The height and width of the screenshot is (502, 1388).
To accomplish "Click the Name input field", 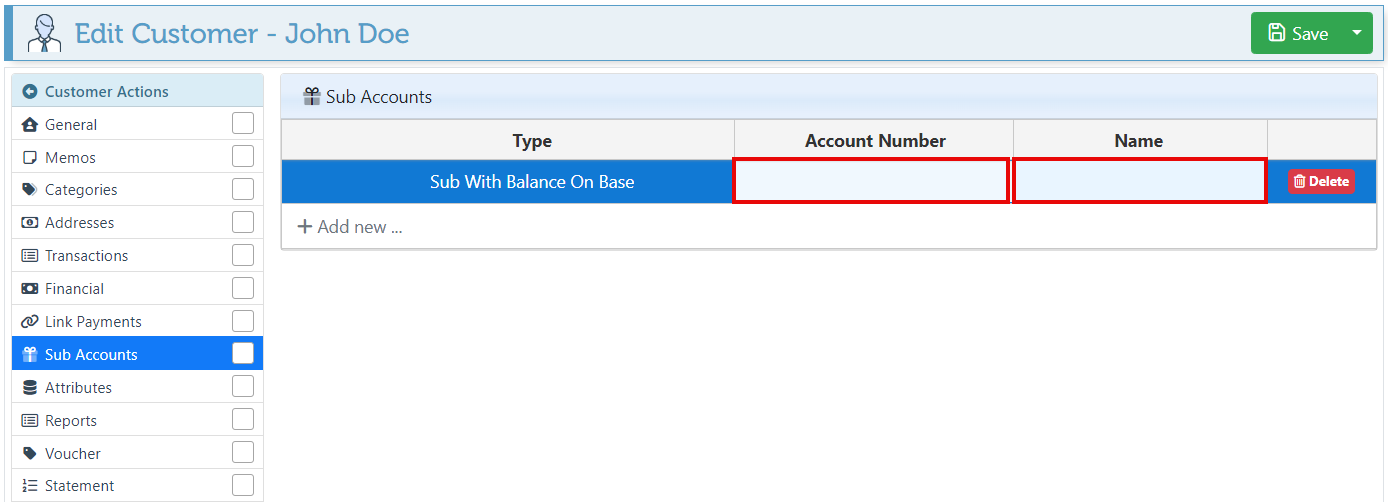I will [1139, 181].
